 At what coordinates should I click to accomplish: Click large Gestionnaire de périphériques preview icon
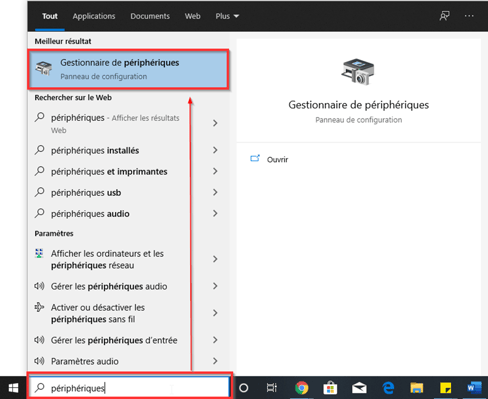click(x=358, y=71)
